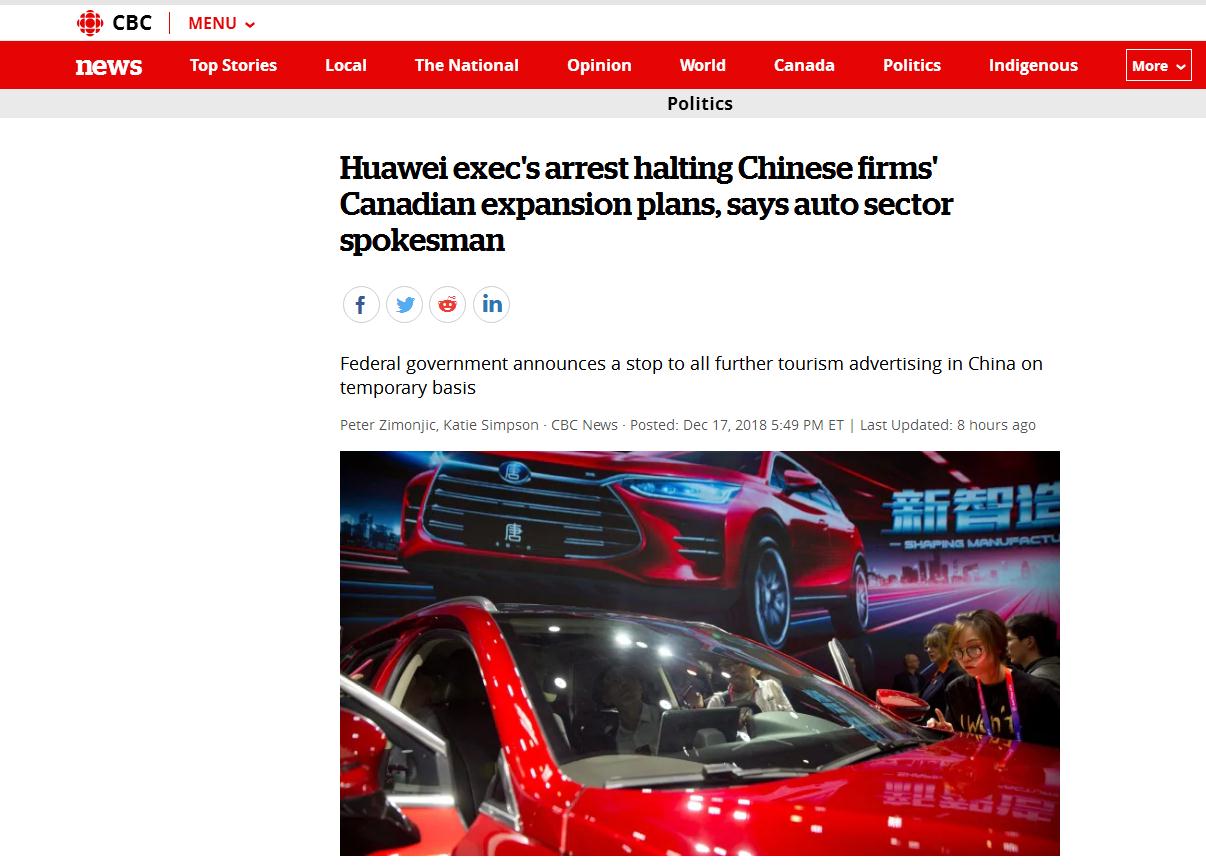This screenshot has width=1206, height=868.
Task: Open the Local news section
Action: [x=346, y=65]
